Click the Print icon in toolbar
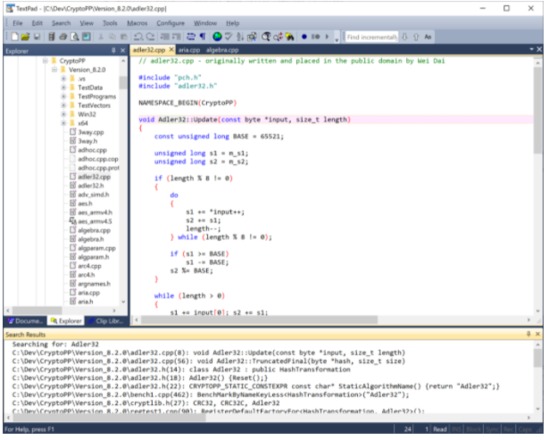 point(63,36)
